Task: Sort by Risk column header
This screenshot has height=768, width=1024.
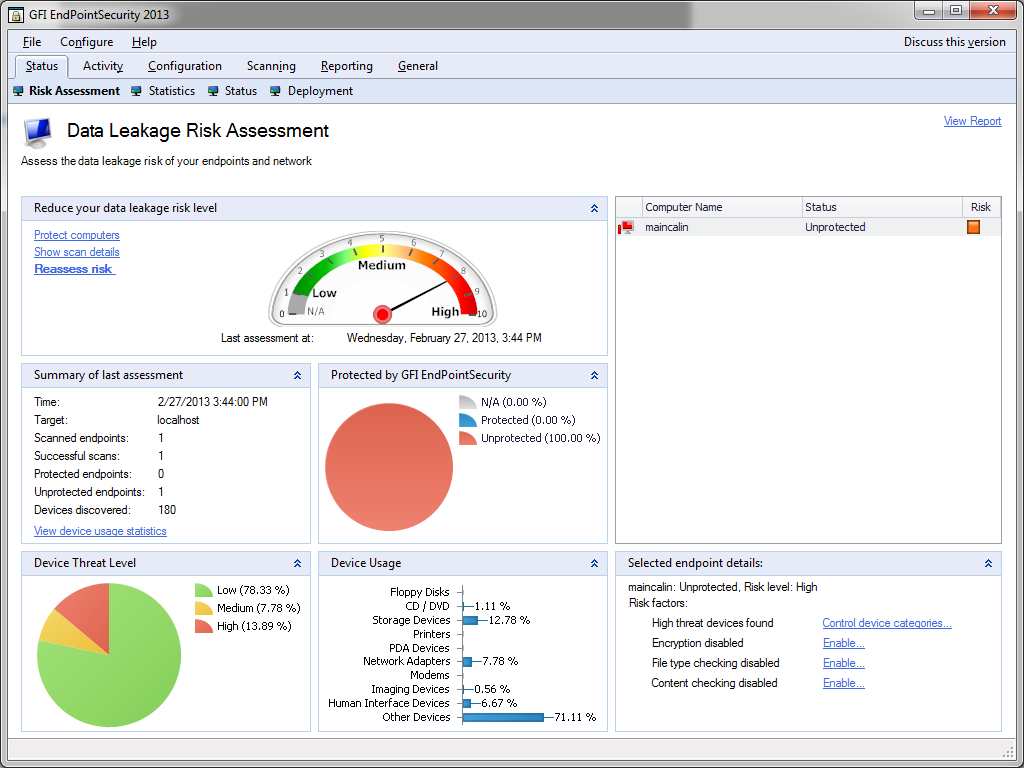Action: coord(981,207)
